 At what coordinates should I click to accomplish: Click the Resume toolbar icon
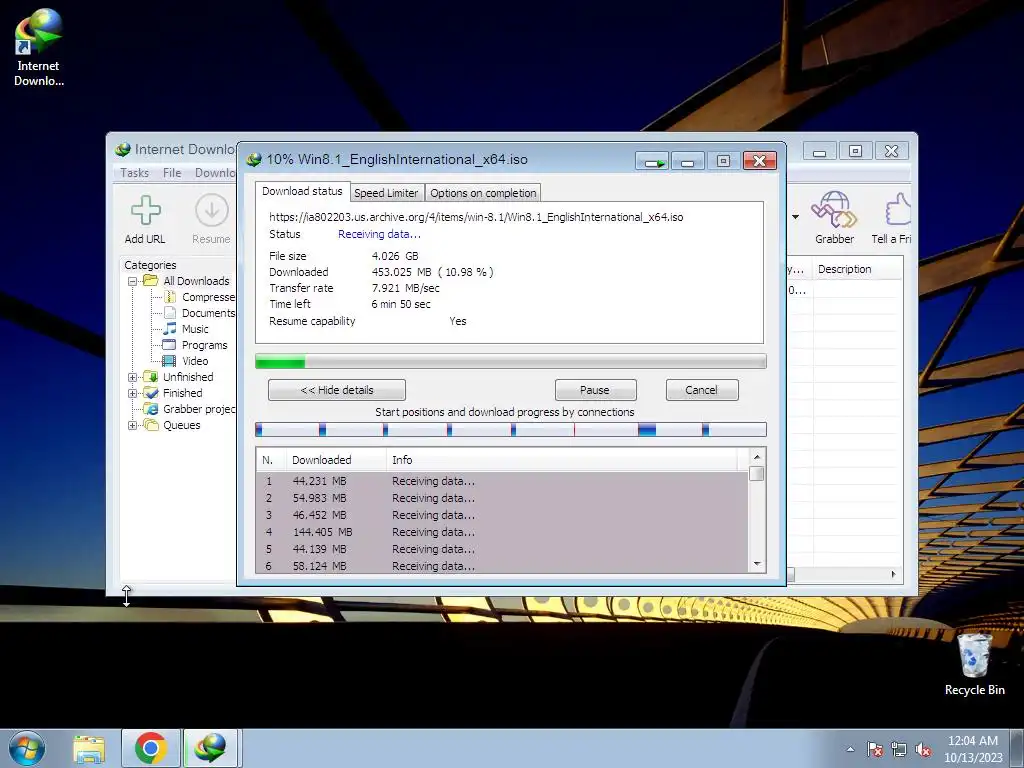[211, 210]
